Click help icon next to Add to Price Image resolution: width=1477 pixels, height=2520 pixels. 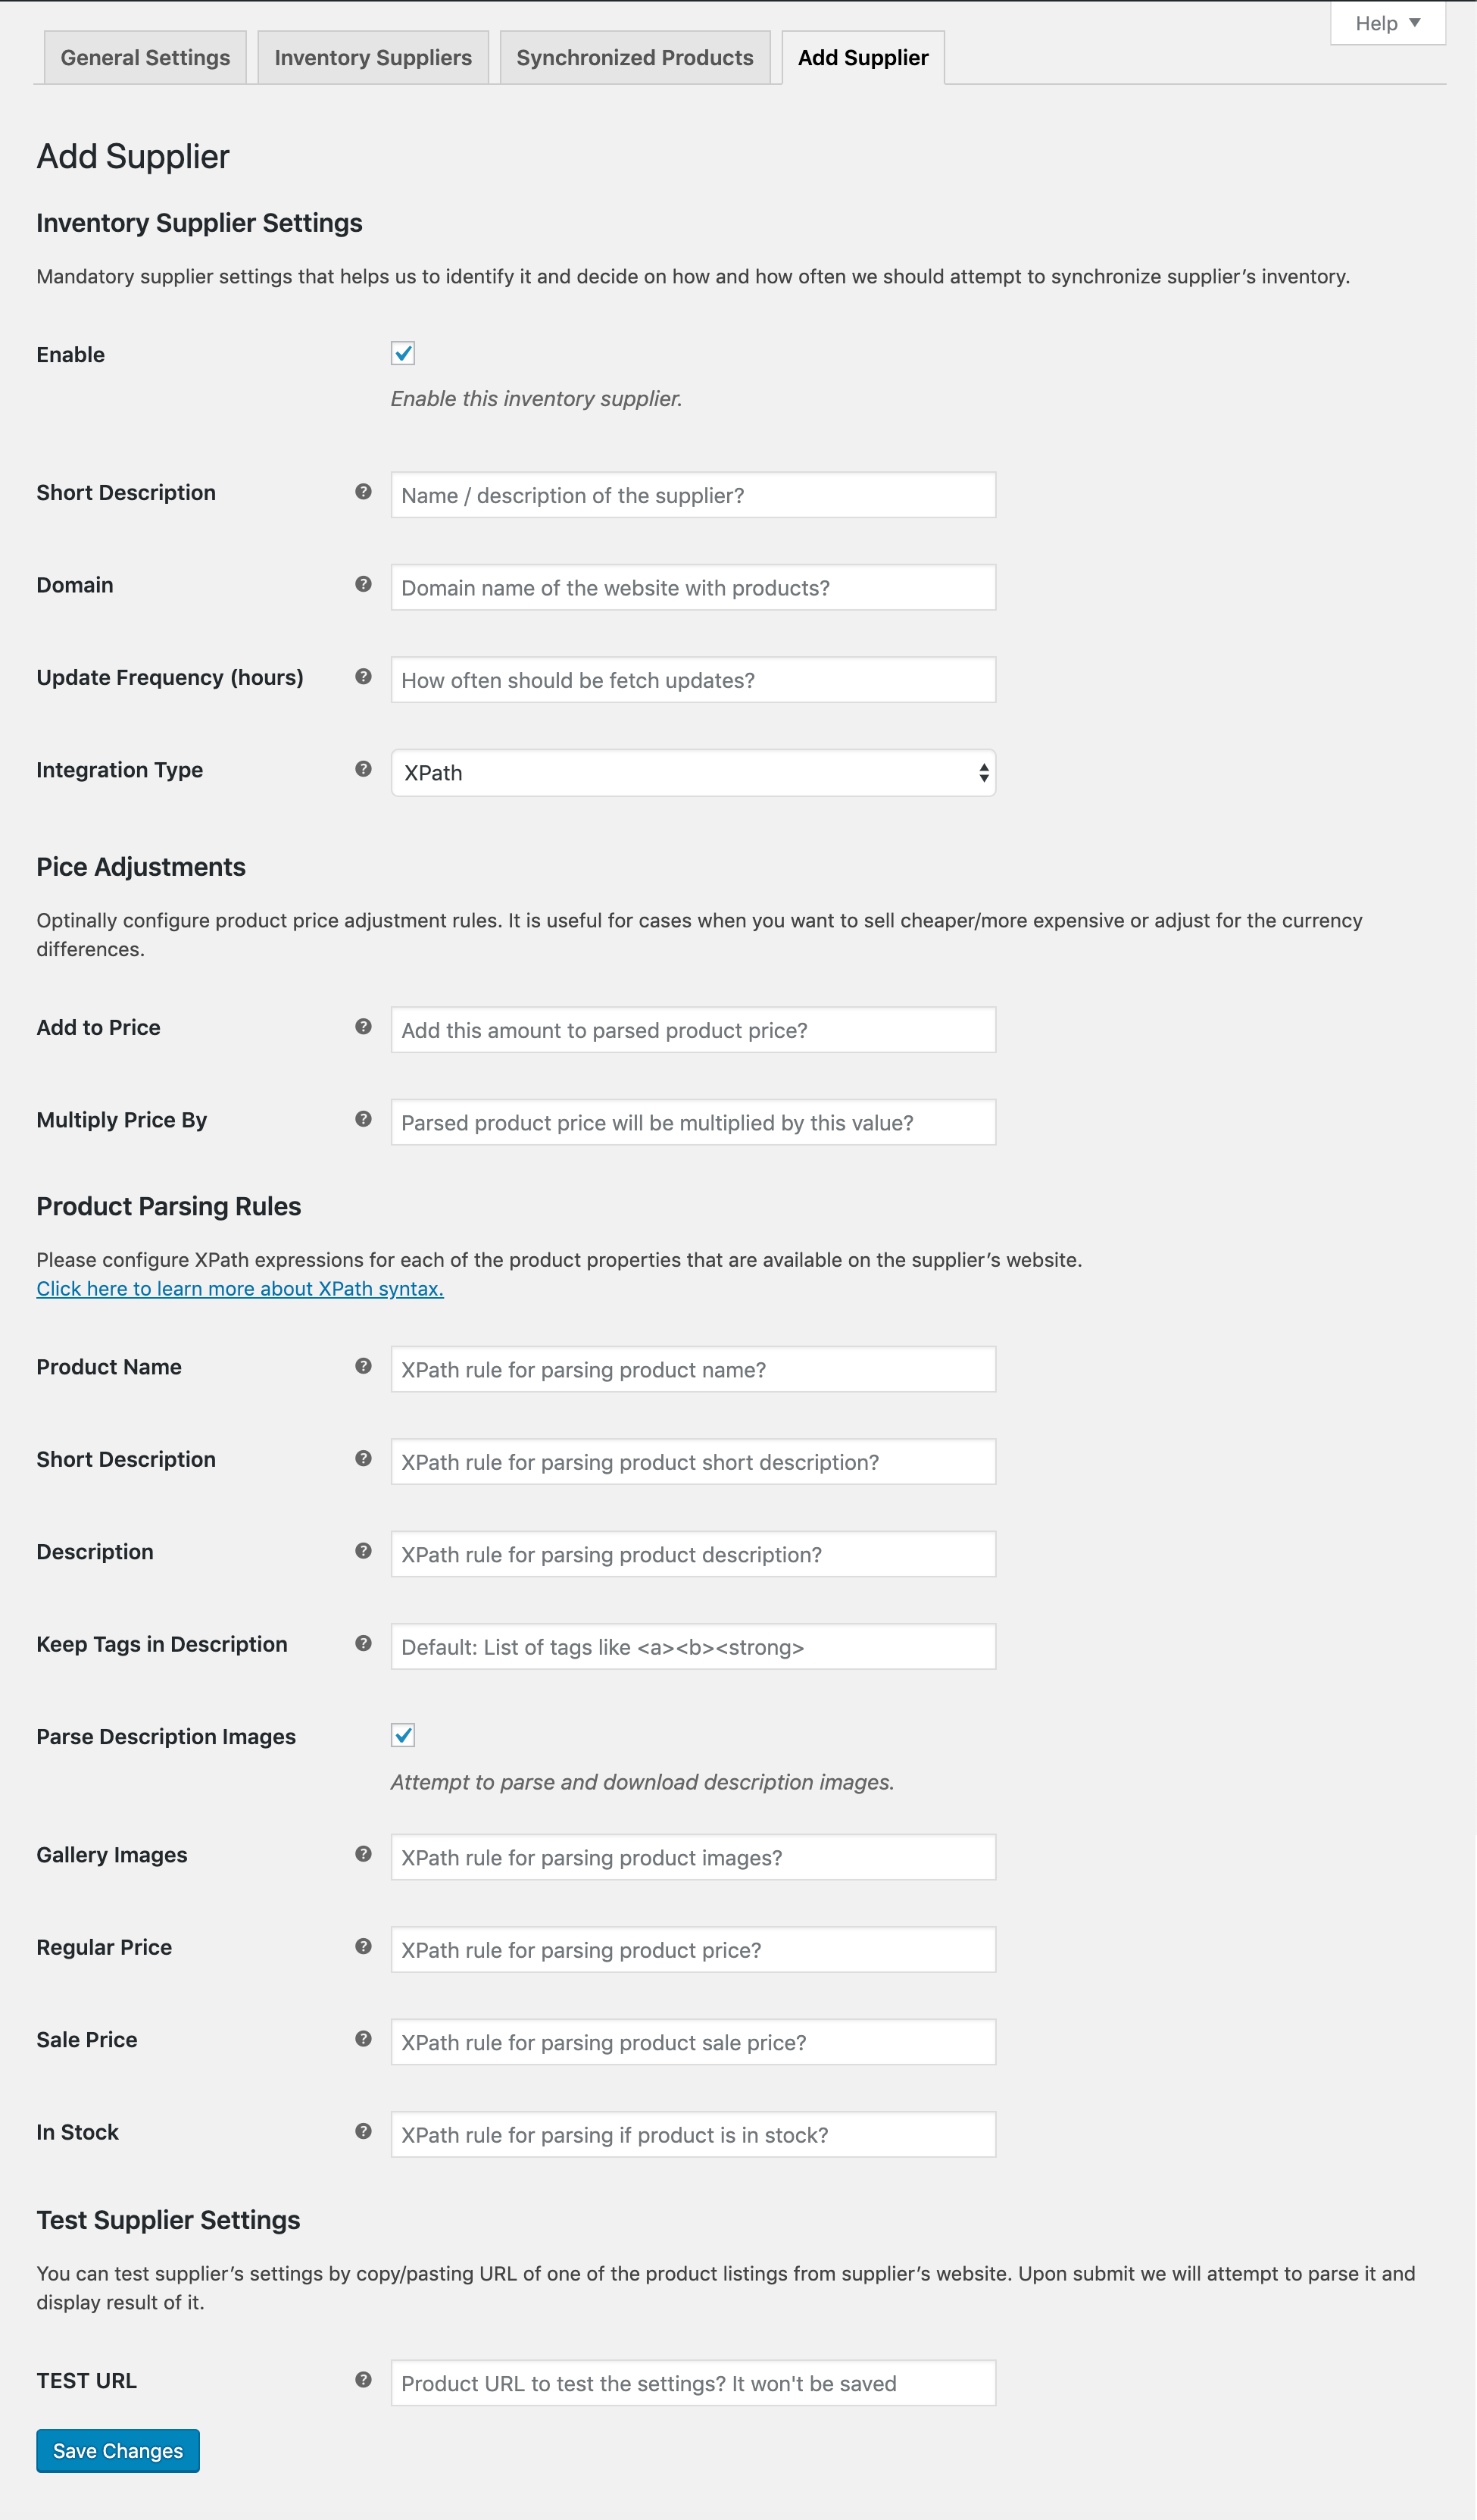[363, 1026]
